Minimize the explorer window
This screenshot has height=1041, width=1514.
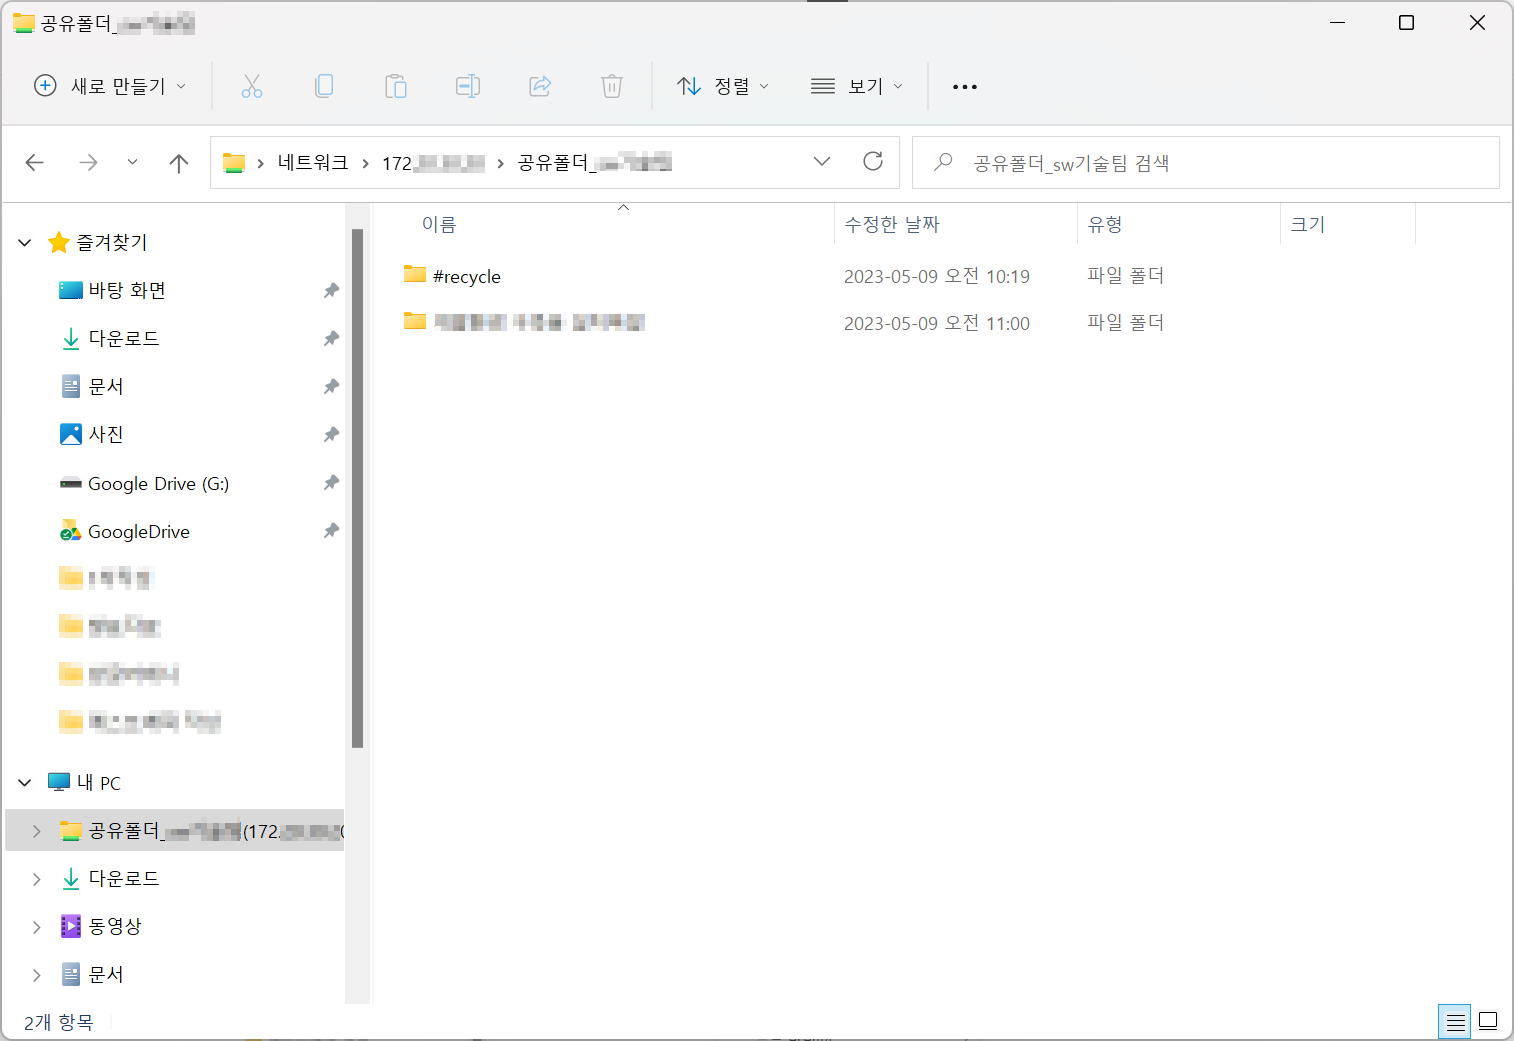[x=1337, y=23]
